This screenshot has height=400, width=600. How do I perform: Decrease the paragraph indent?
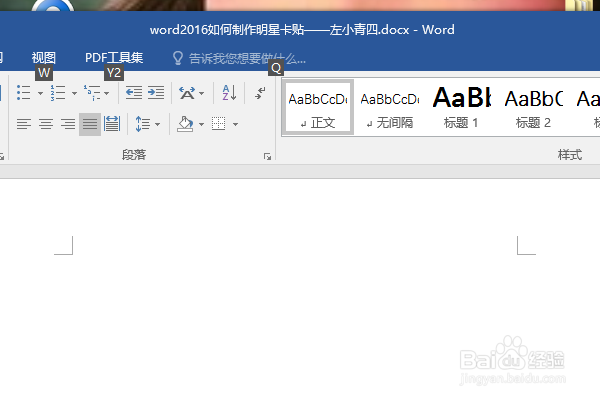click(134, 93)
